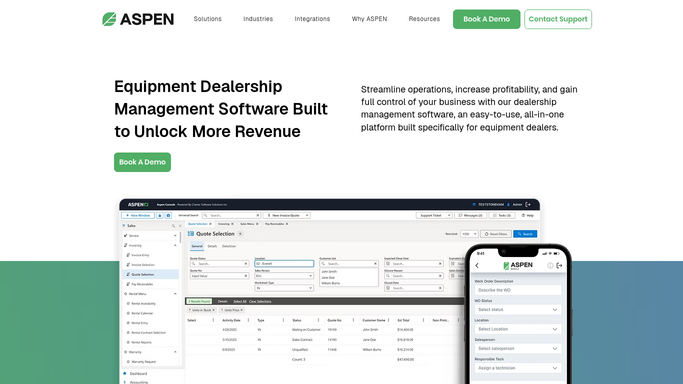Click the Activity Date column header
The image size is (683, 384).
231,320
